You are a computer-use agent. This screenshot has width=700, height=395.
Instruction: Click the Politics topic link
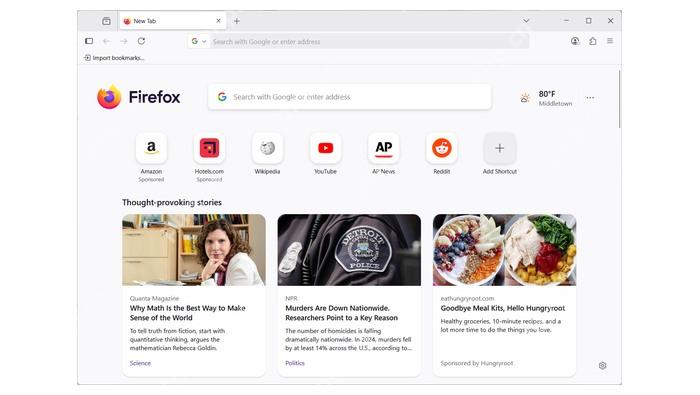295,363
